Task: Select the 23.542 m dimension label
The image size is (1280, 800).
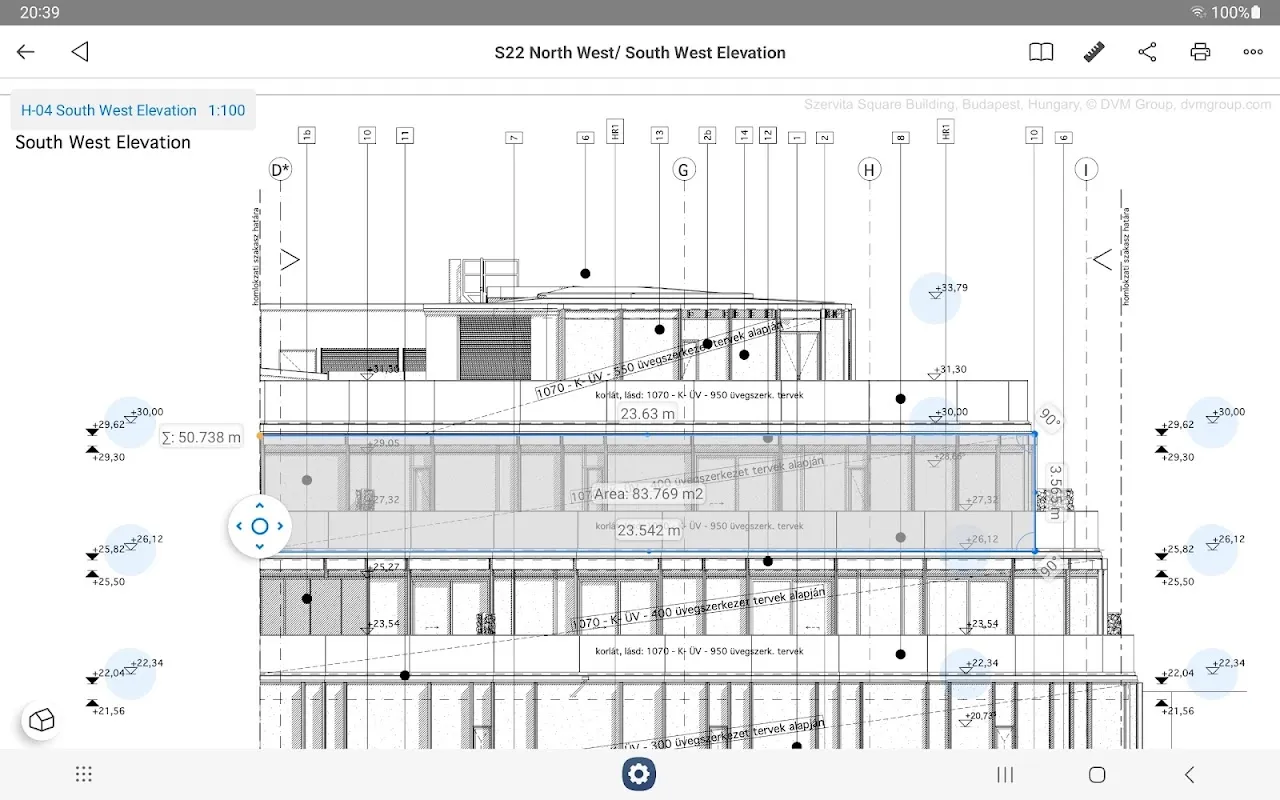Action: point(648,531)
